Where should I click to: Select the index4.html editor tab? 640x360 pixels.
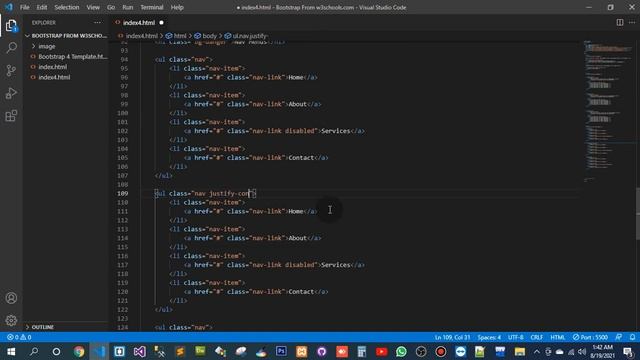coord(139,22)
